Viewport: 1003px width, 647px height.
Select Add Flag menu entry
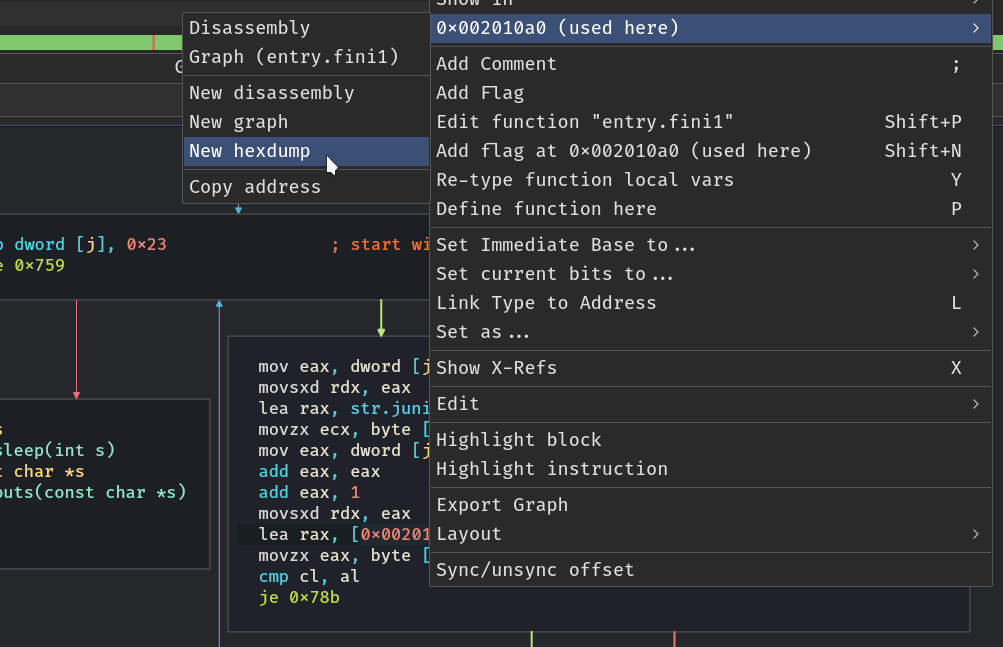click(x=480, y=93)
